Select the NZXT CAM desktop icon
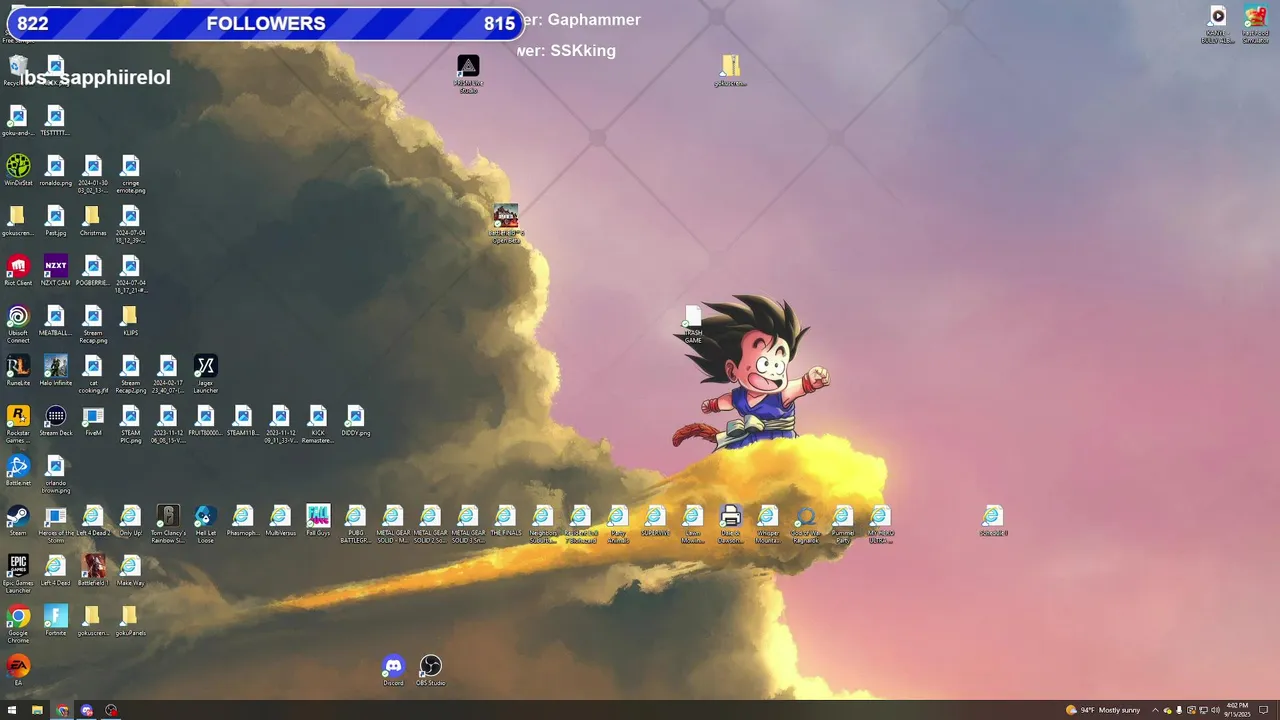 (x=55, y=271)
